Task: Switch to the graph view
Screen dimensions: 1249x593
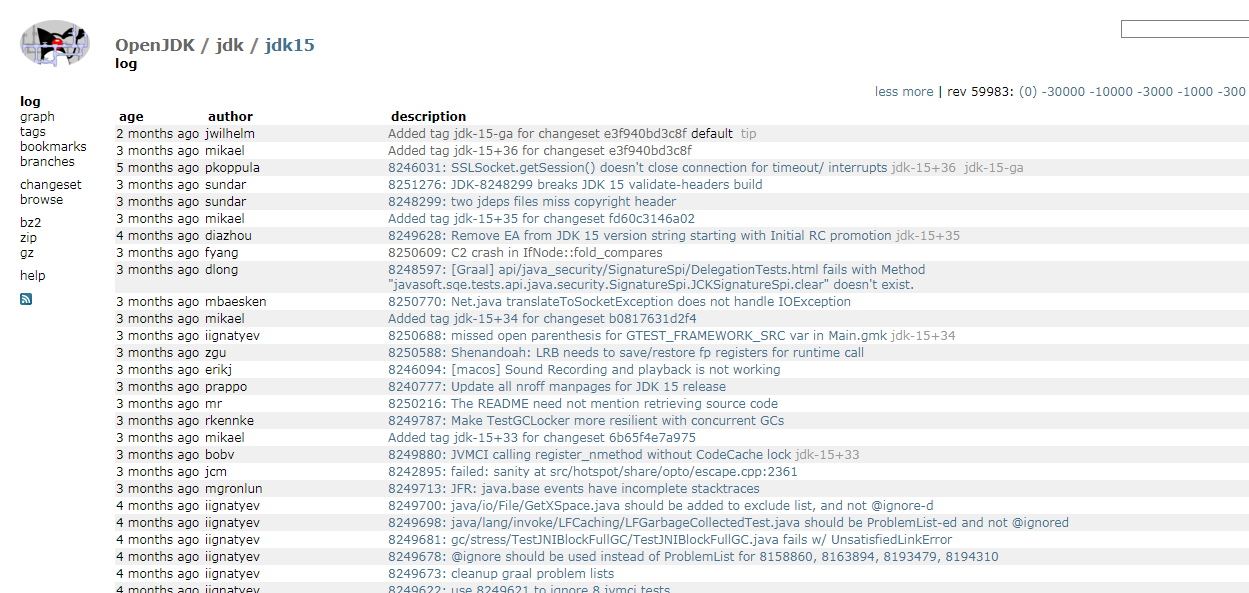Action: tap(36, 116)
